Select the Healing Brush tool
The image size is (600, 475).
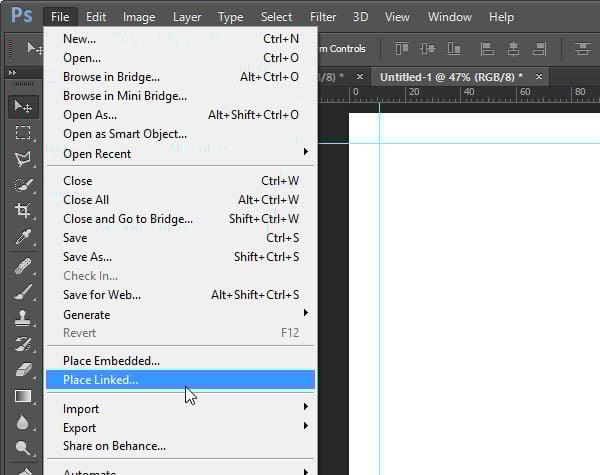tap(23, 266)
